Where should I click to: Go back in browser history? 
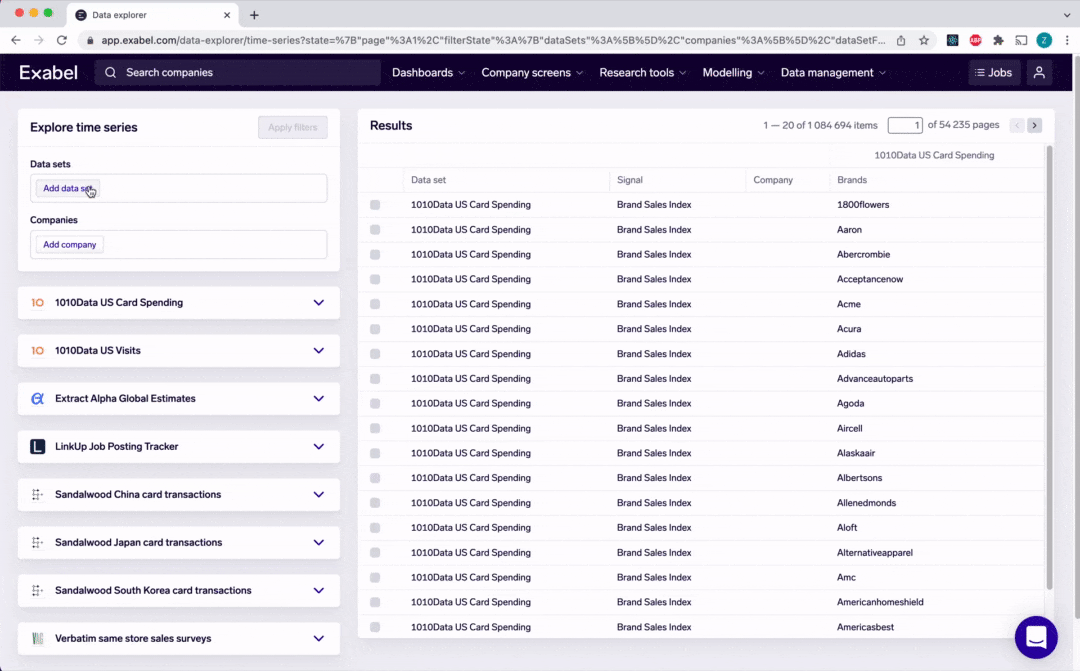[16, 40]
